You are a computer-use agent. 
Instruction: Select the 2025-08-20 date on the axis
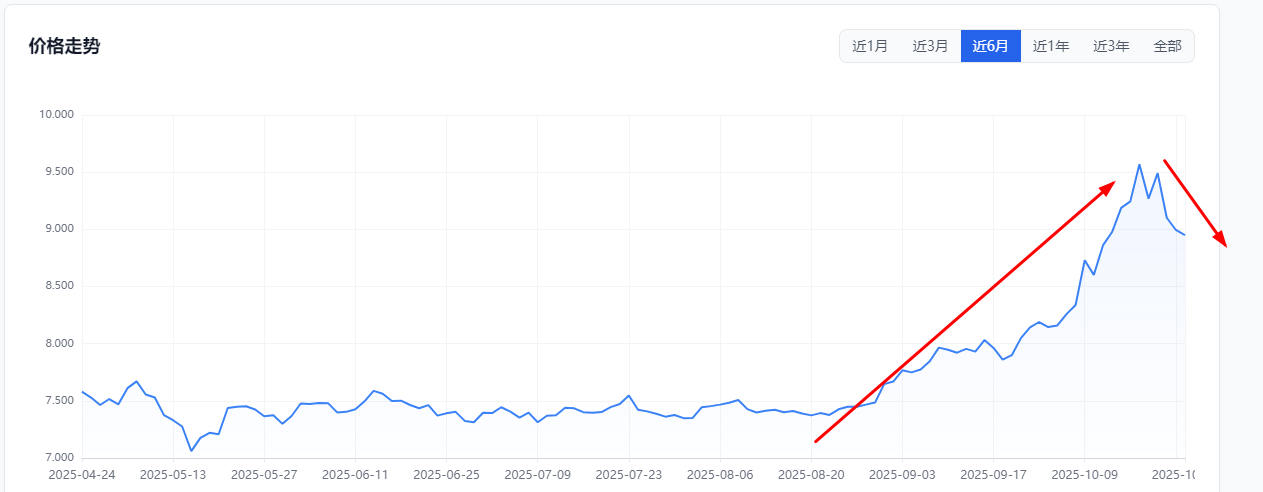(x=811, y=474)
